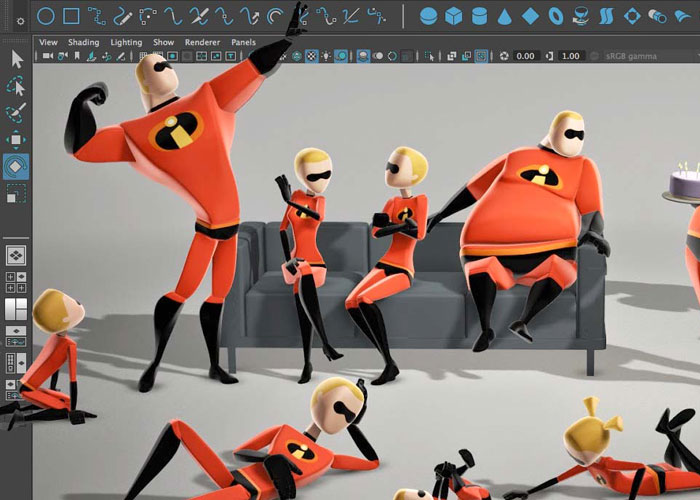Edit the exposure value 0.00

(x=525, y=56)
